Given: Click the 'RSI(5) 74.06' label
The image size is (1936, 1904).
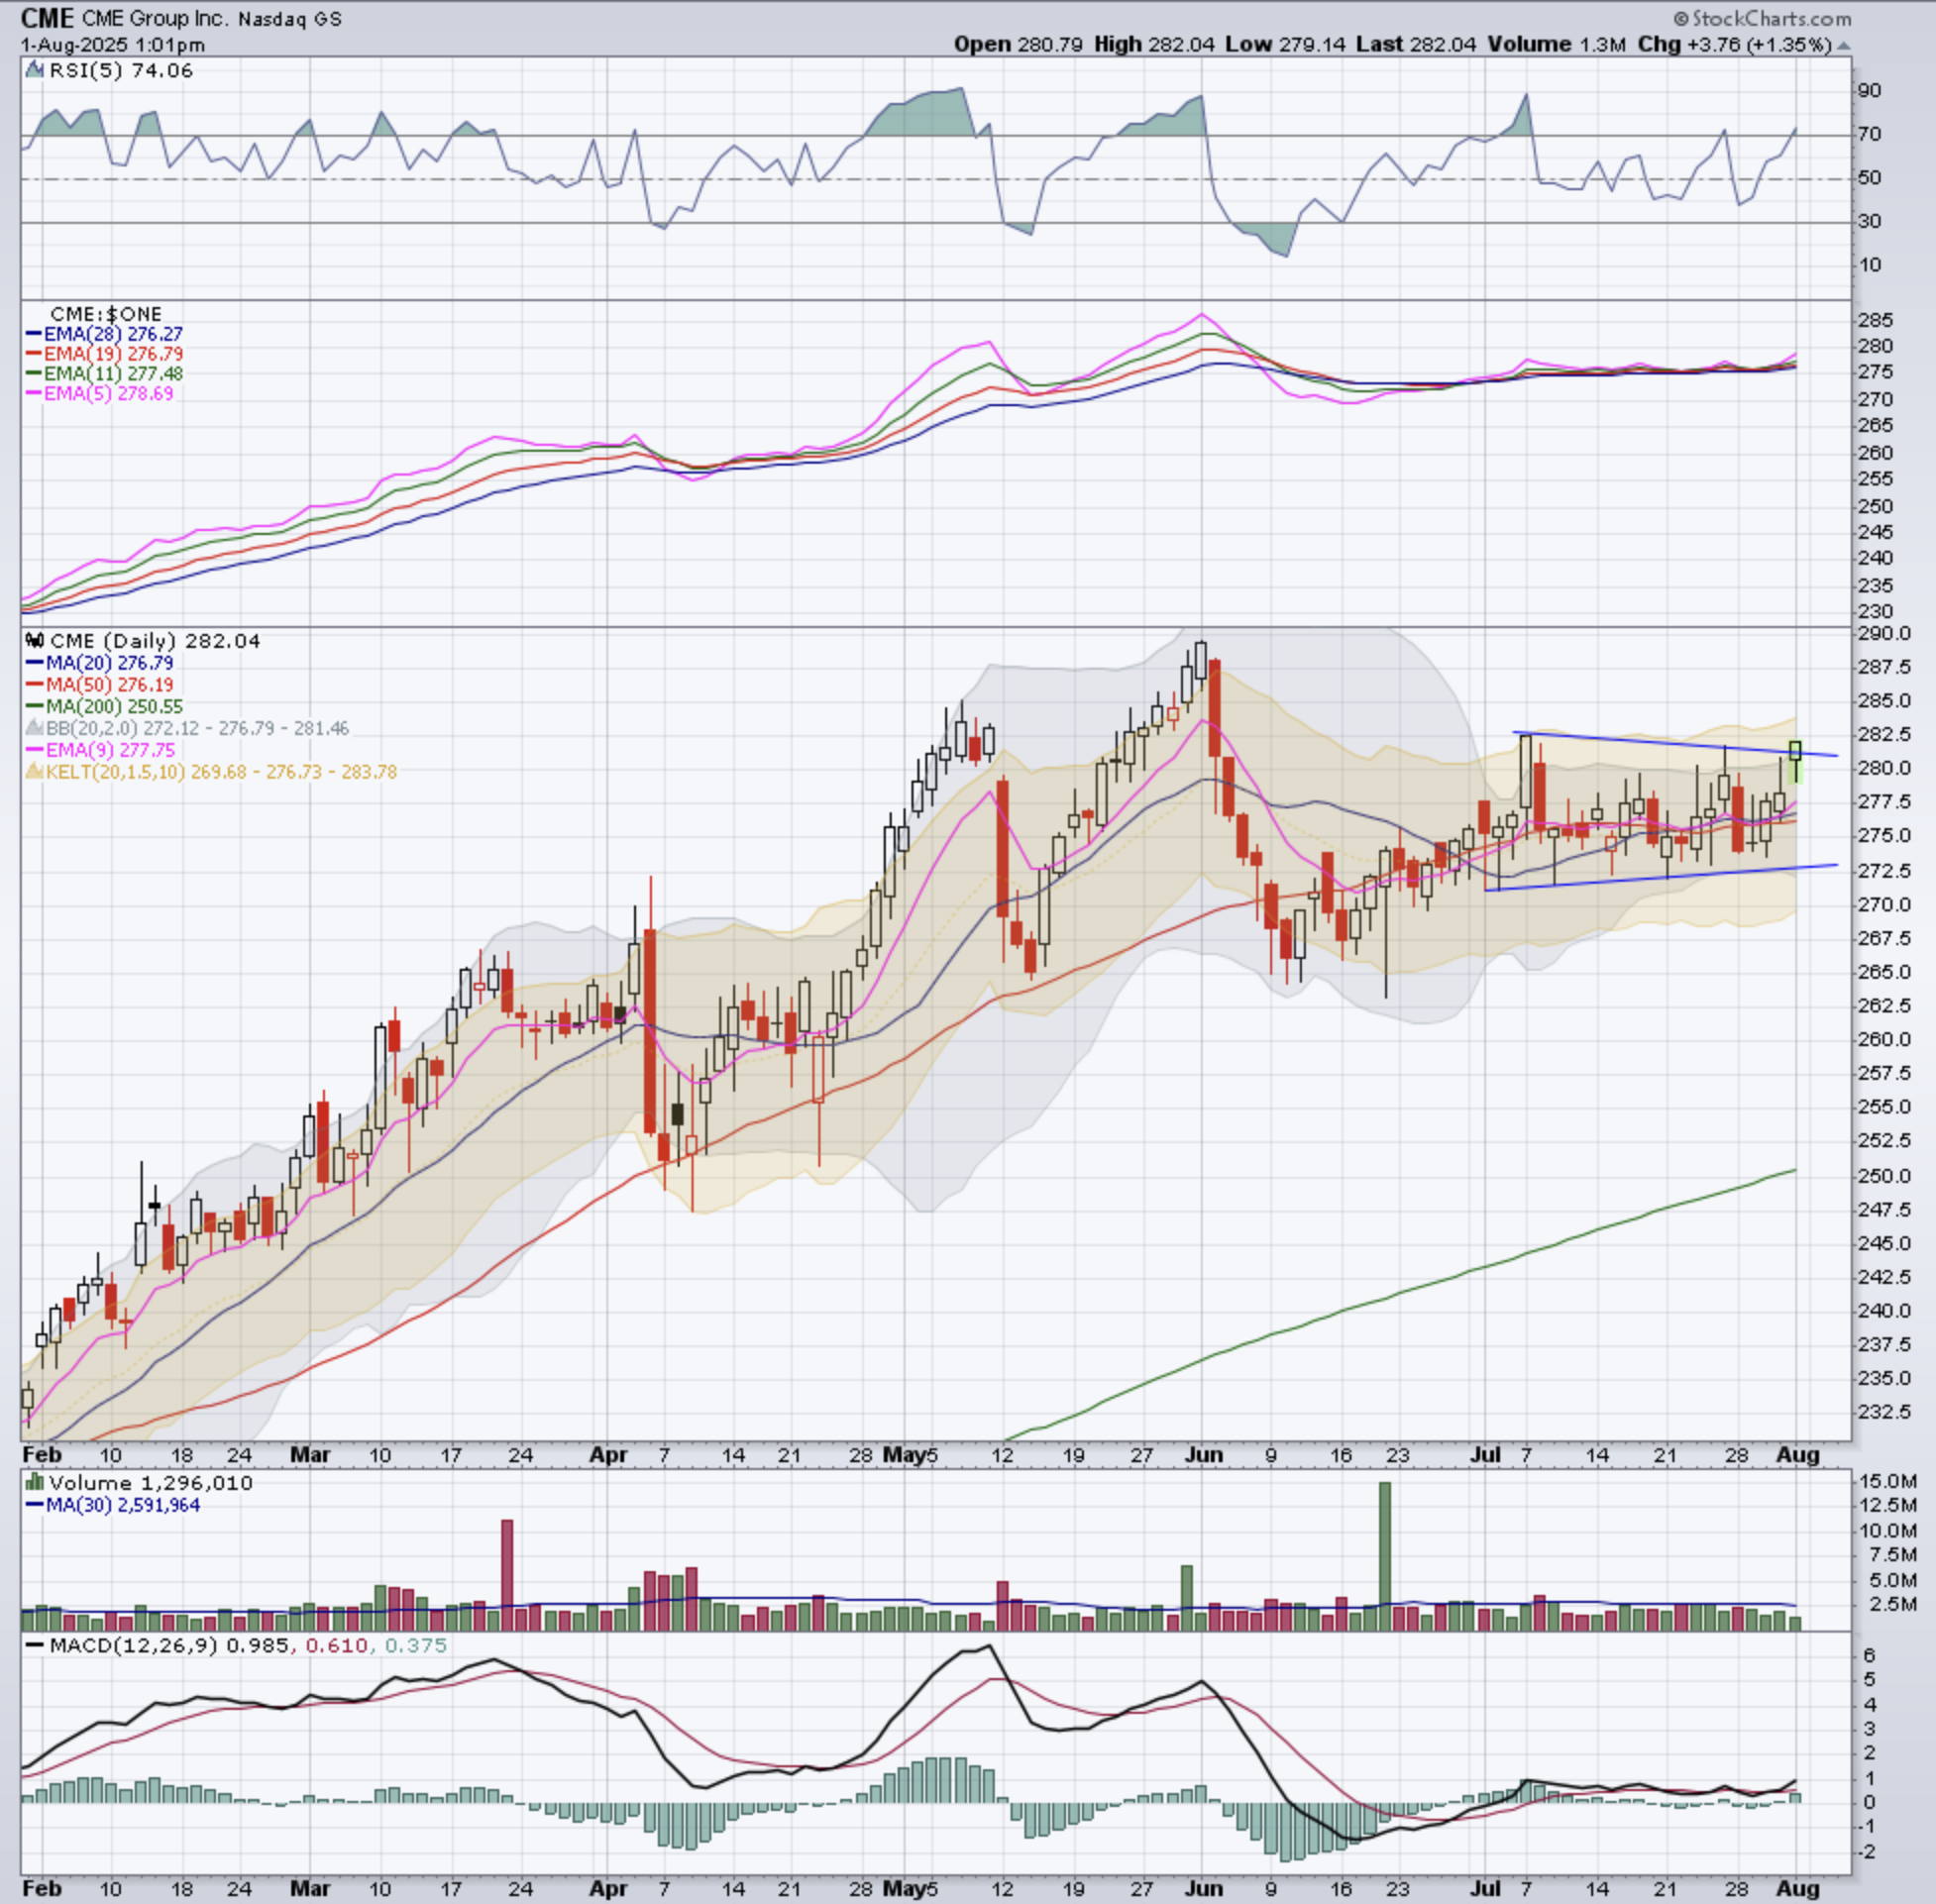Looking at the screenshot, I should tap(121, 70).
